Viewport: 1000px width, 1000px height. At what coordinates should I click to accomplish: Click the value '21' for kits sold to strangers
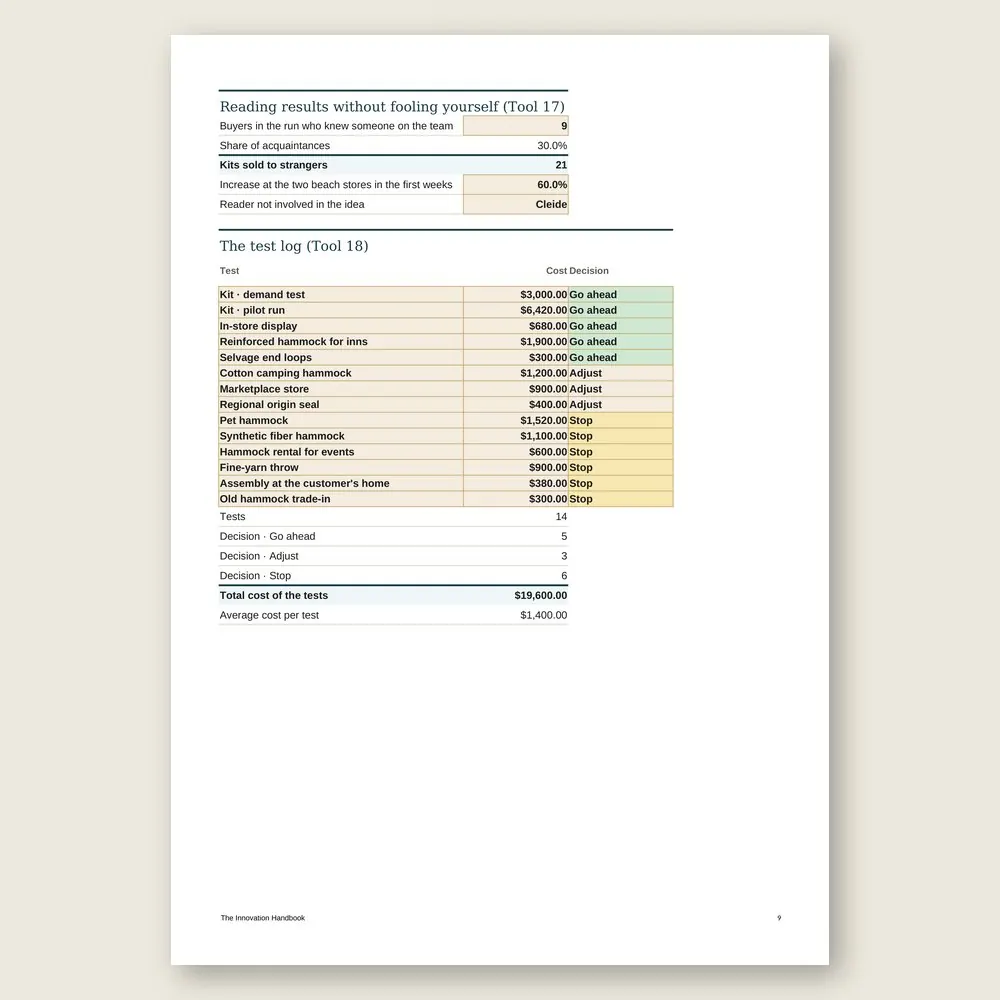pos(561,165)
